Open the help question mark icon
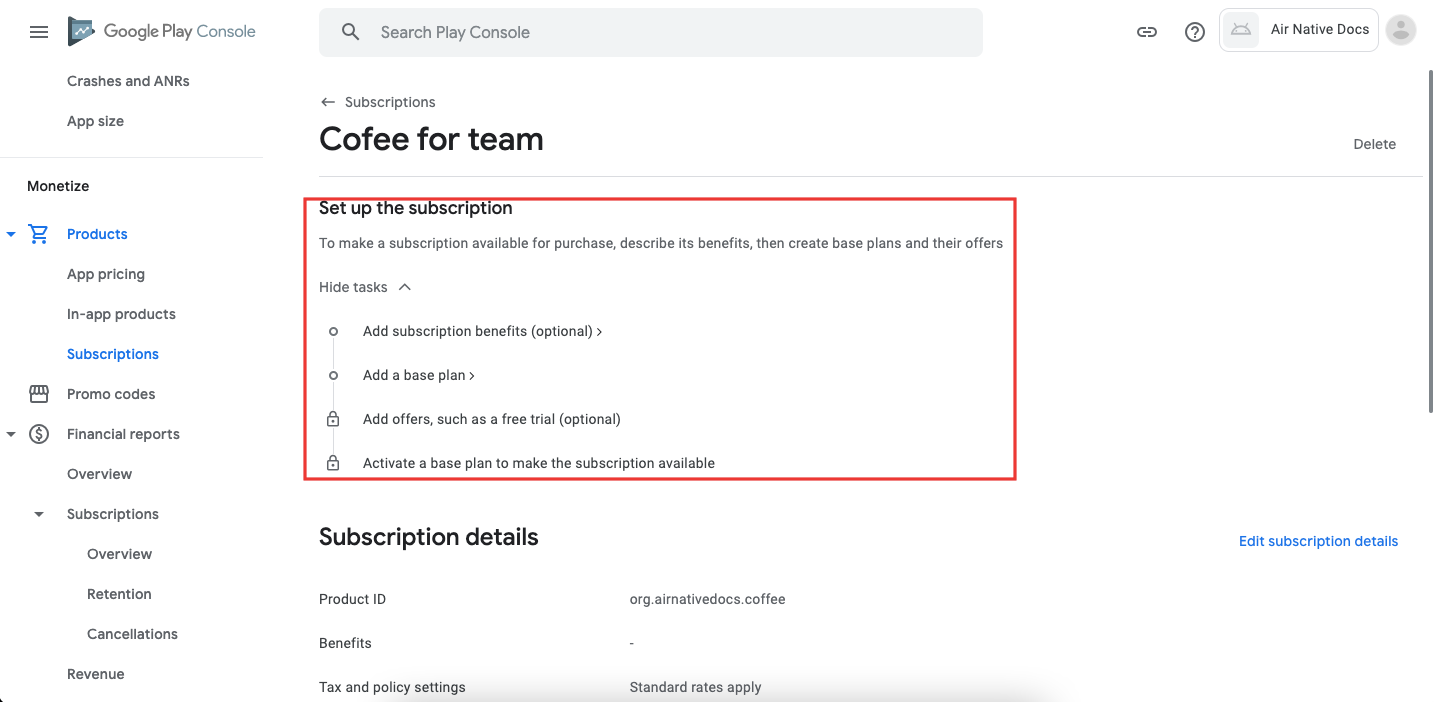Image resolution: width=1434 pixels, height=702 pixels. coord(1195,32)
